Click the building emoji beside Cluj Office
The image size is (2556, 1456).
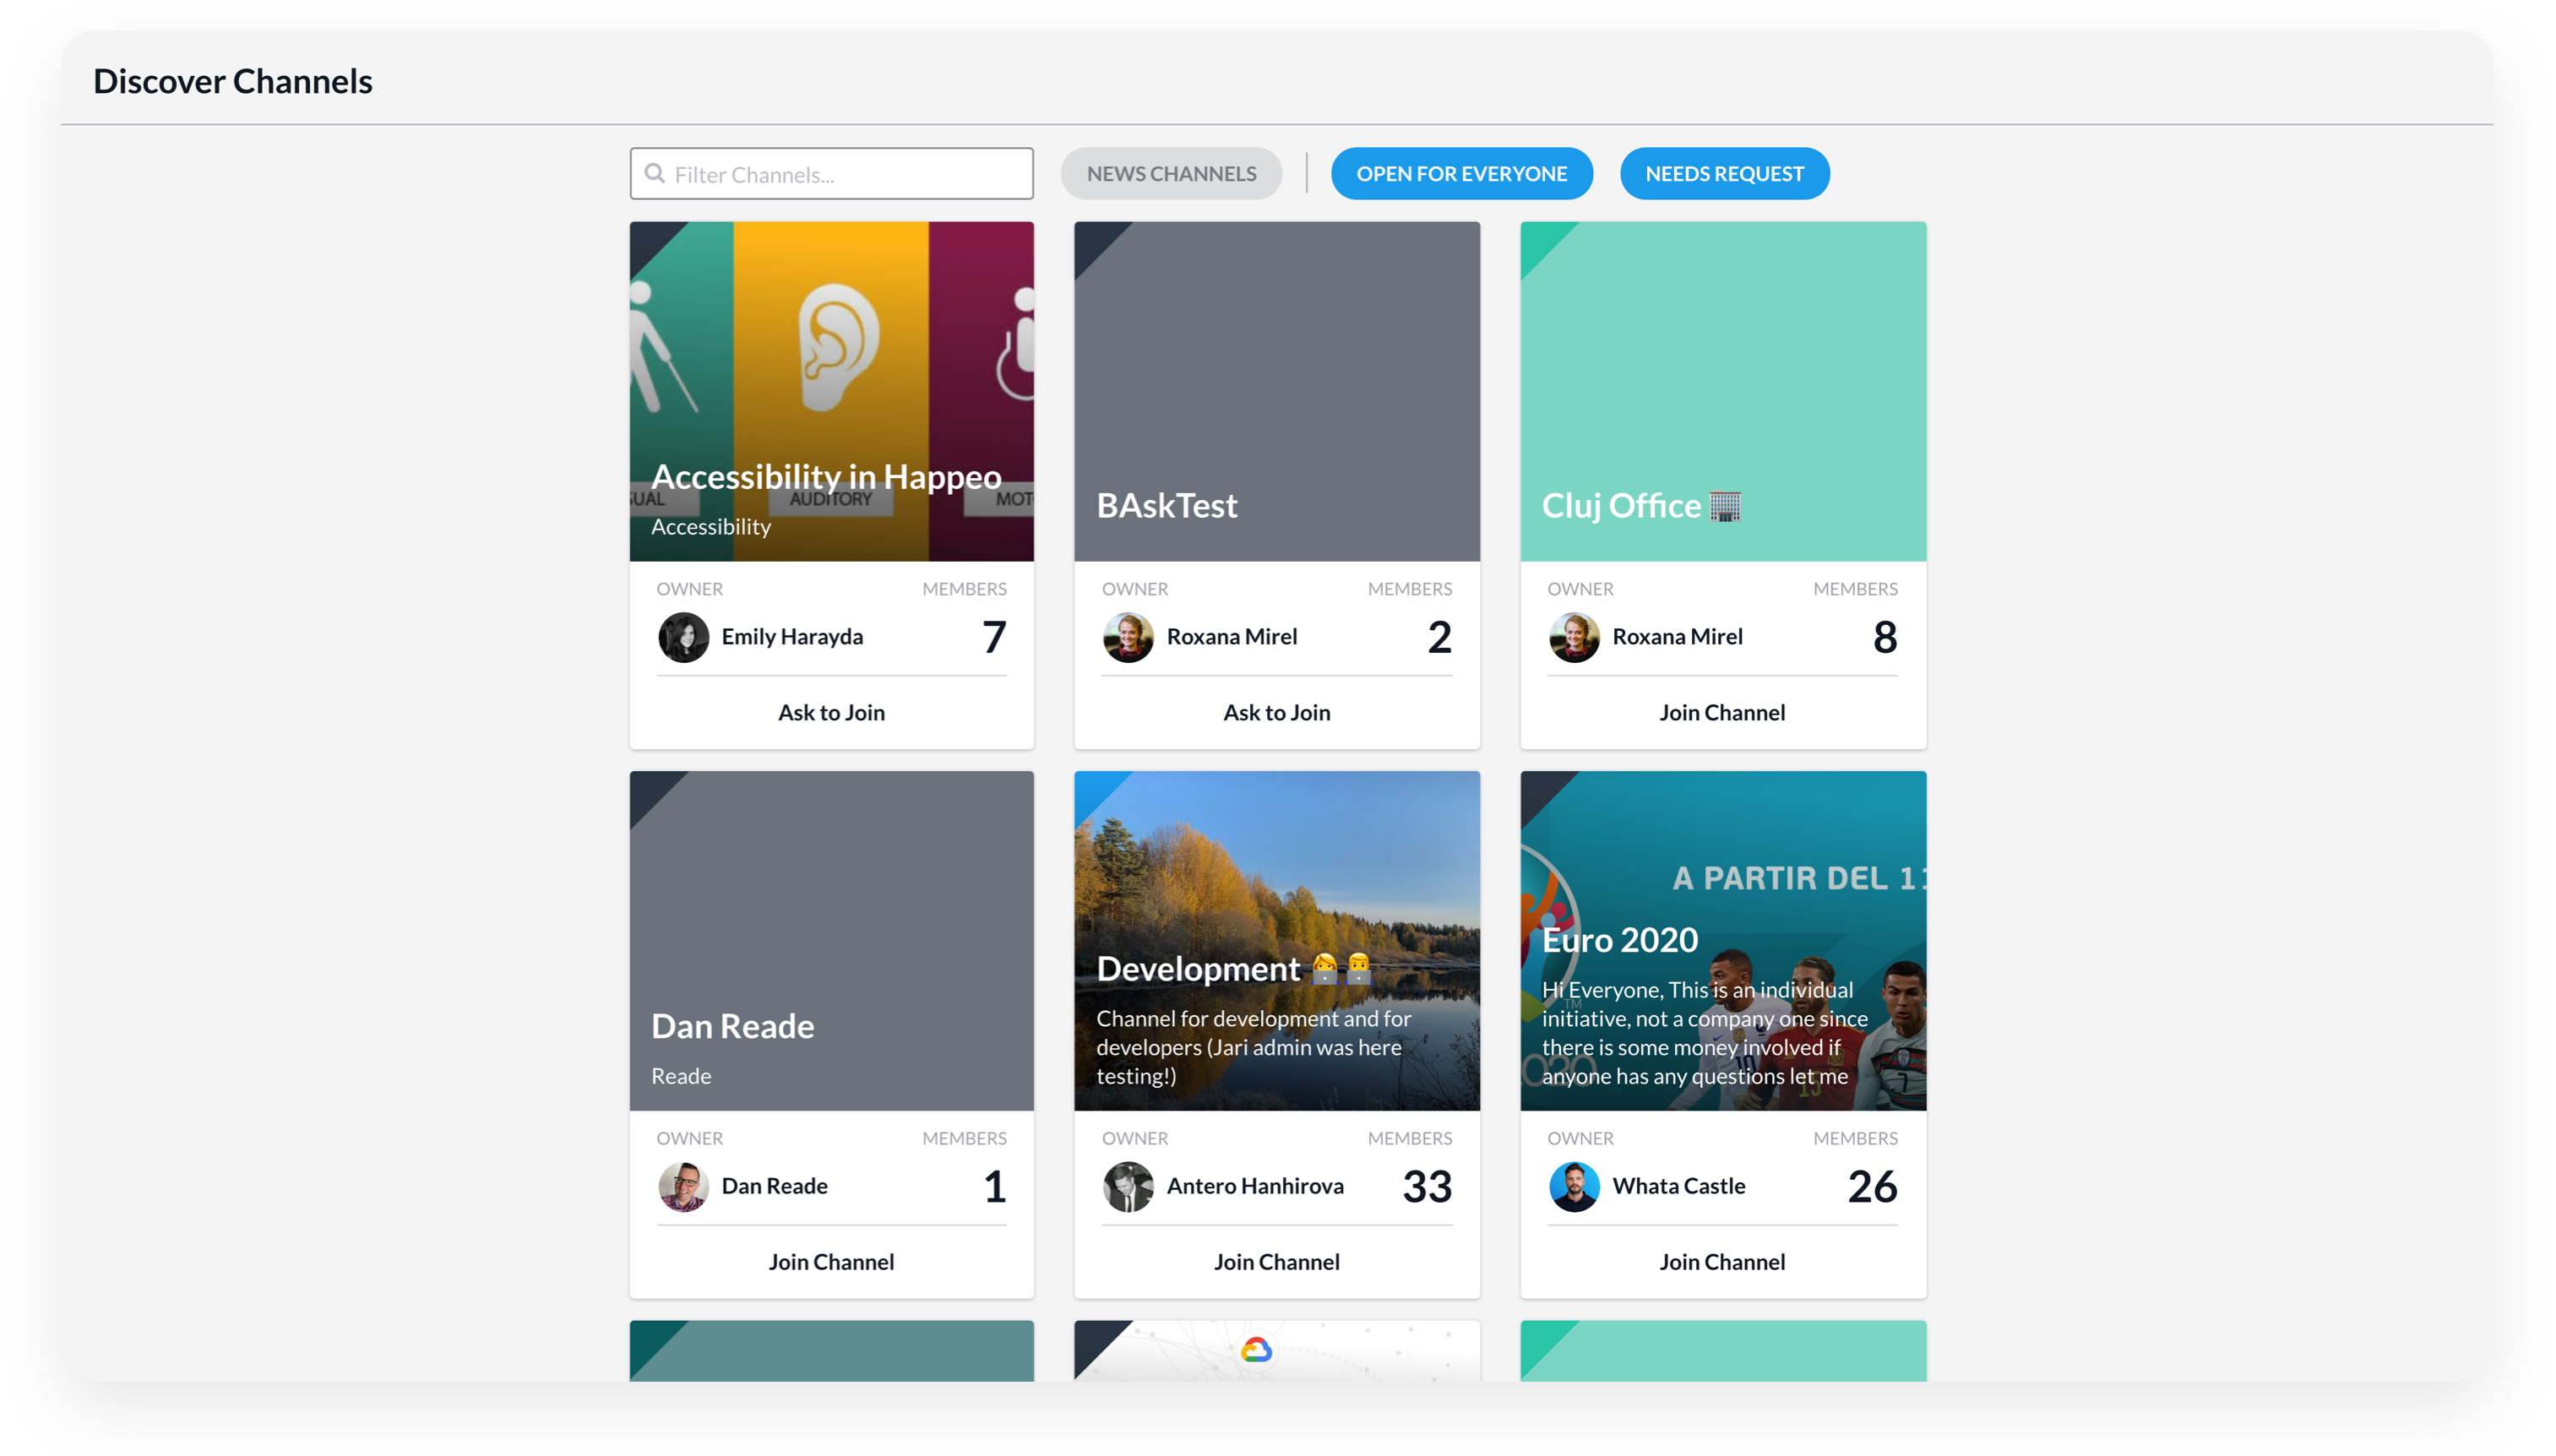pyautogui.click(x=1725, y=506)
